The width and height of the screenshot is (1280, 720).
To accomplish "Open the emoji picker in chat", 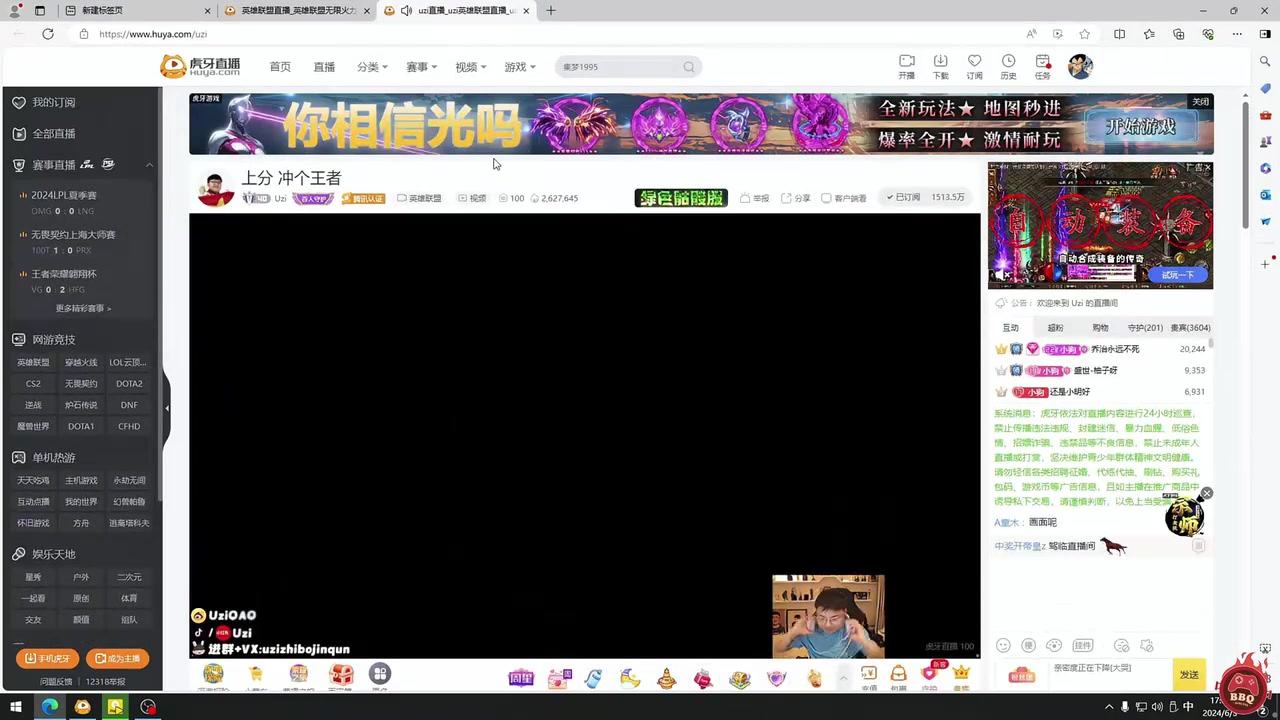I will [1003, 646].
